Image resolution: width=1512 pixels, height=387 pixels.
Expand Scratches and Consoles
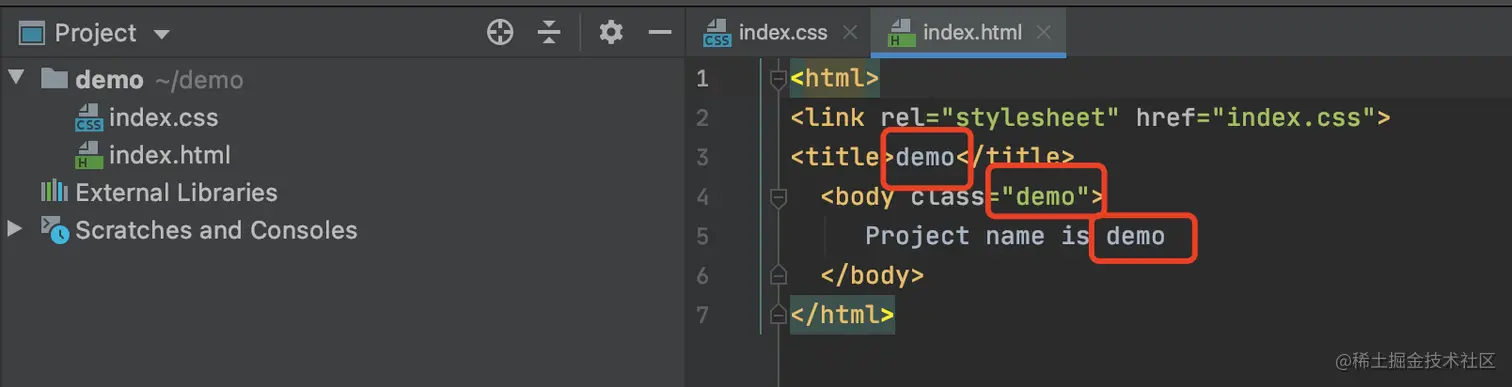(15, 229)
